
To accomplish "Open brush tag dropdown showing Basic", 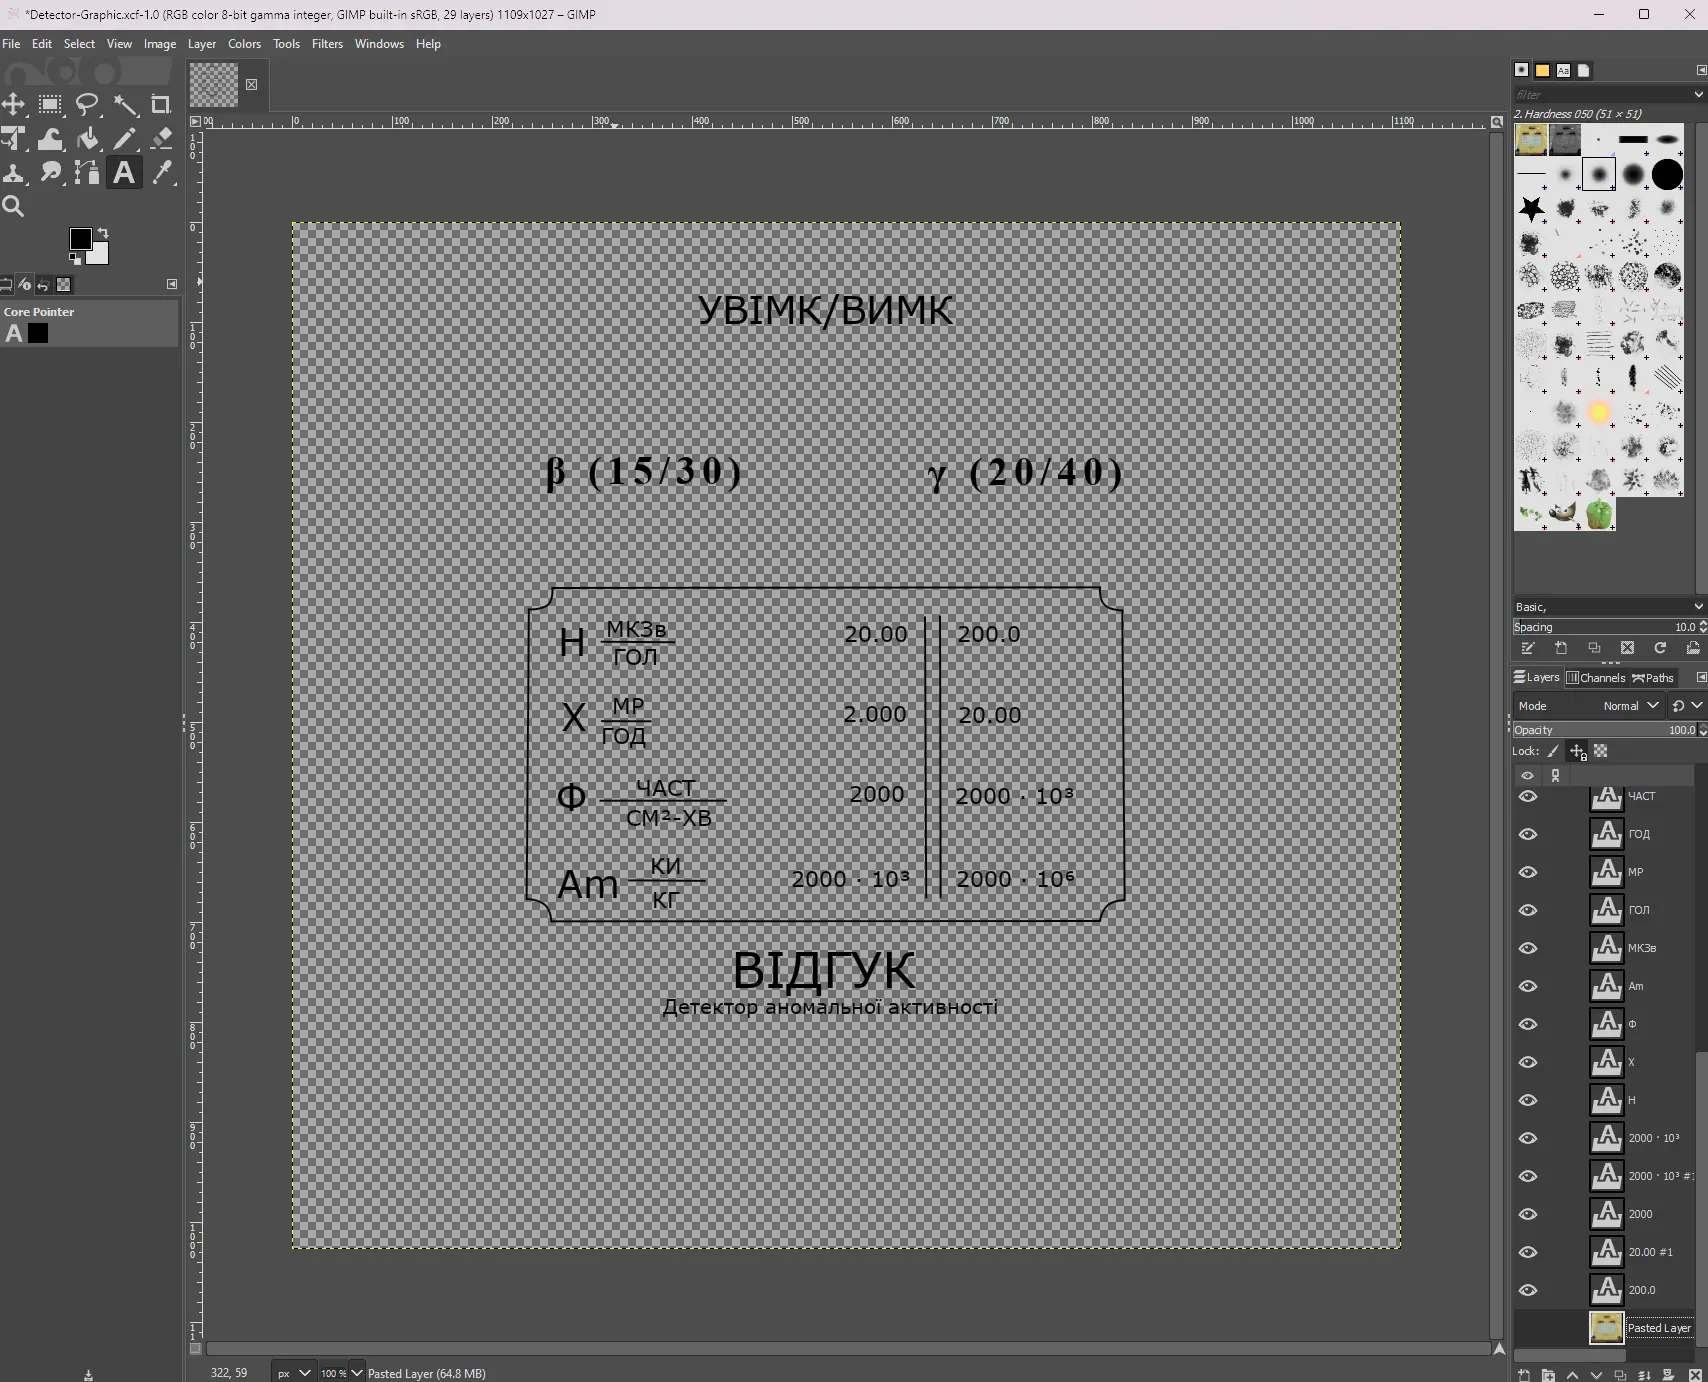I will point(1608,607).
